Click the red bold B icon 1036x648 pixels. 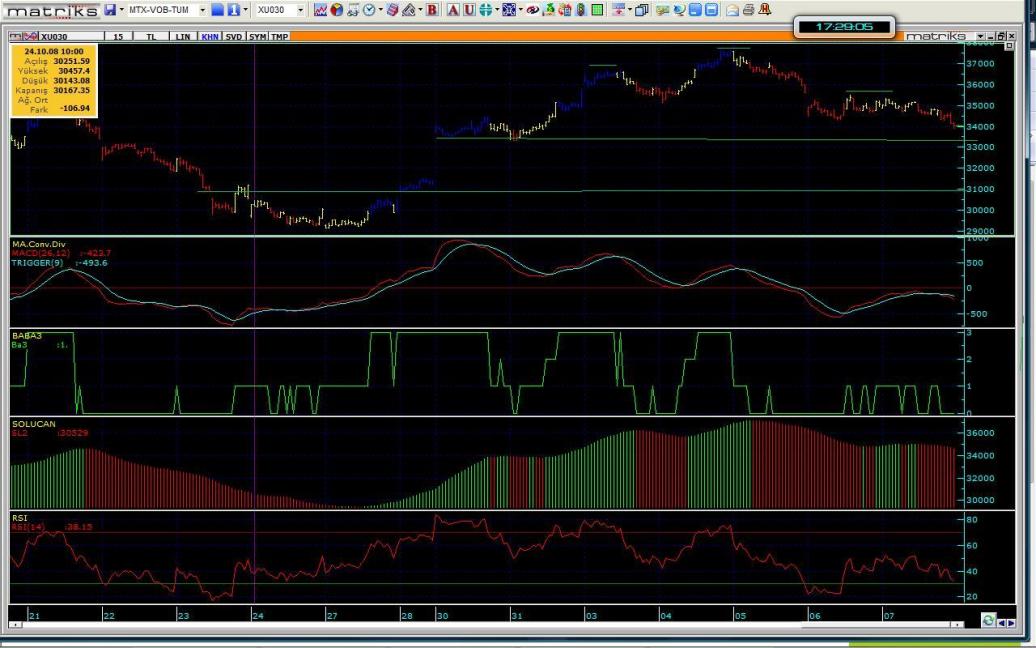(x=432, y=10)
